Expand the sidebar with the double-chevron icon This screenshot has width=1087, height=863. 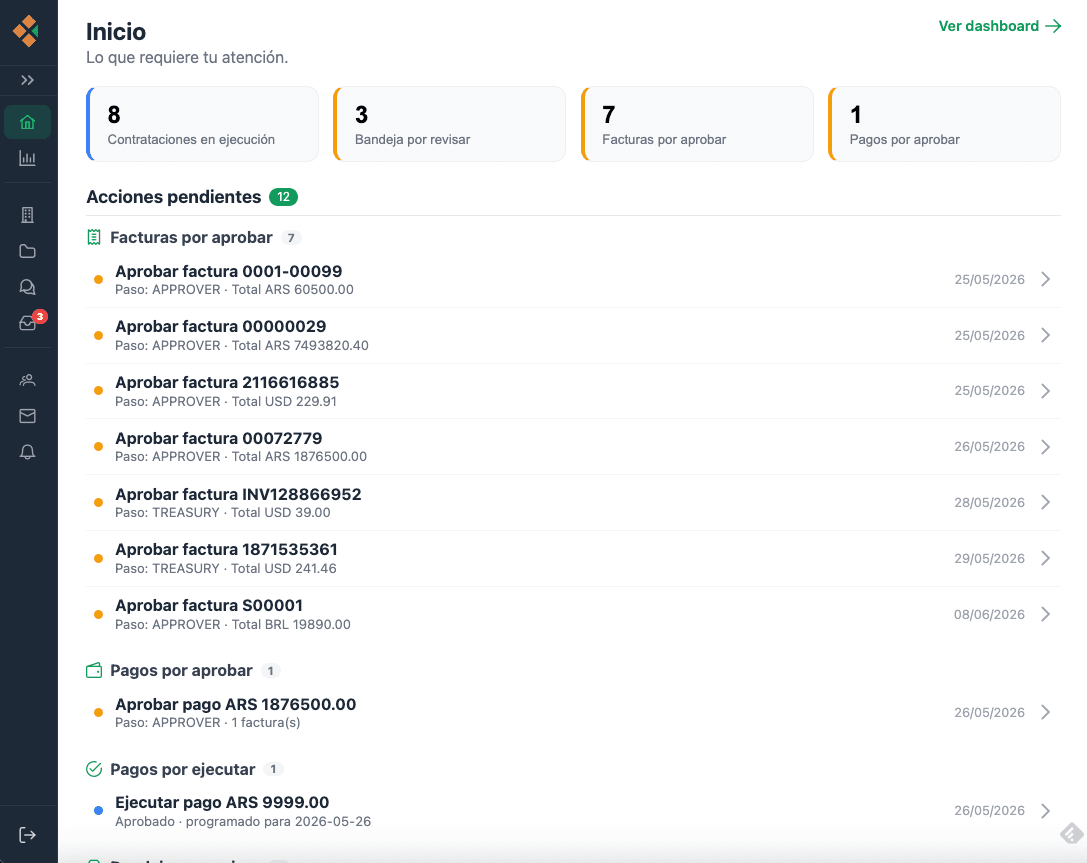[x=27, y=80]
